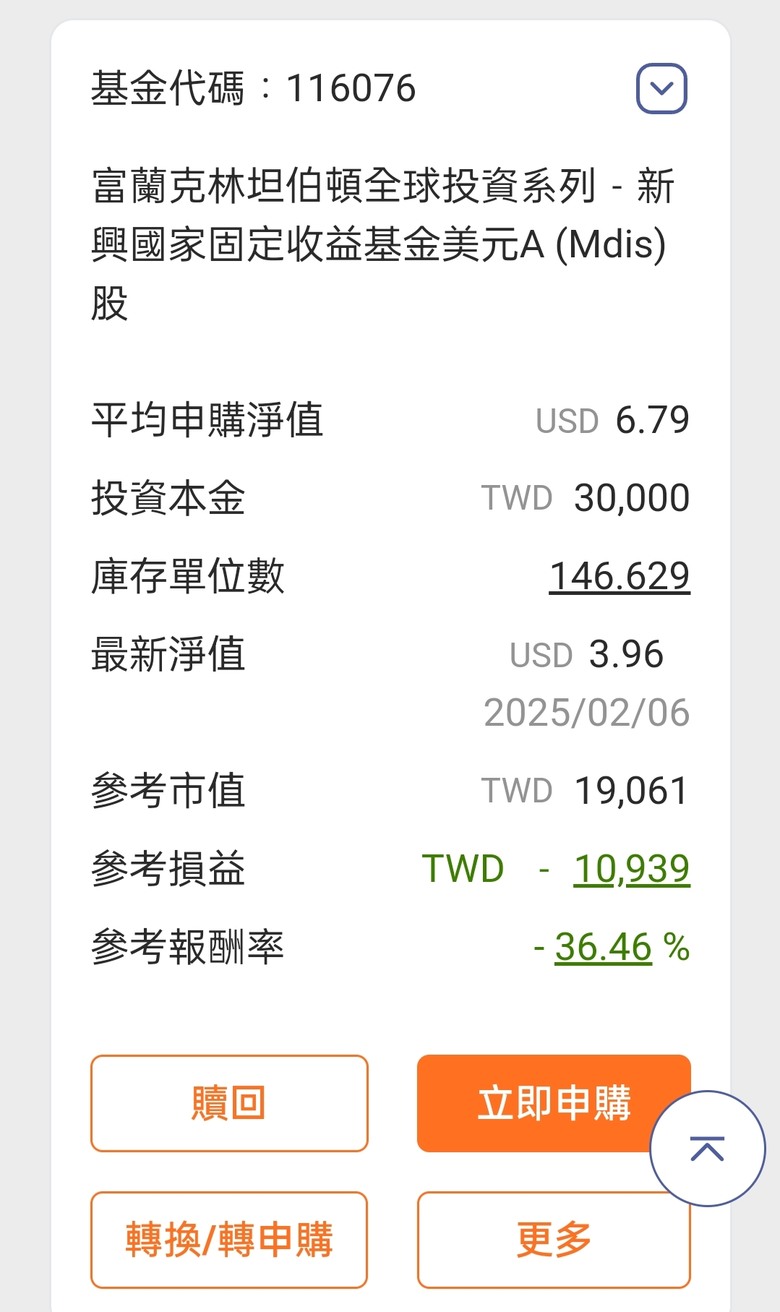Tap the 參考損益 label
Viewport: 780px width, 1312px height.
(168, 869)
